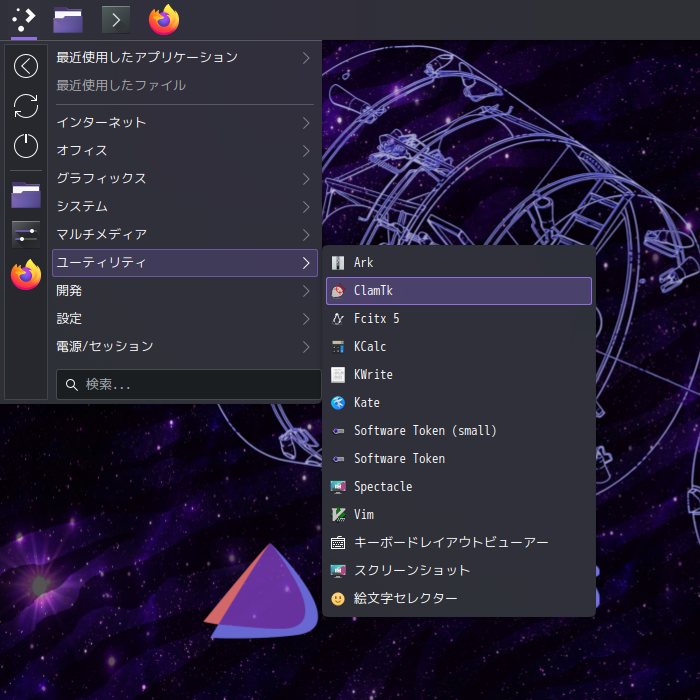Launch Fcitx 5 from the submenu
This screenshot has height=700, width=700.
click(x=459, y=319)
